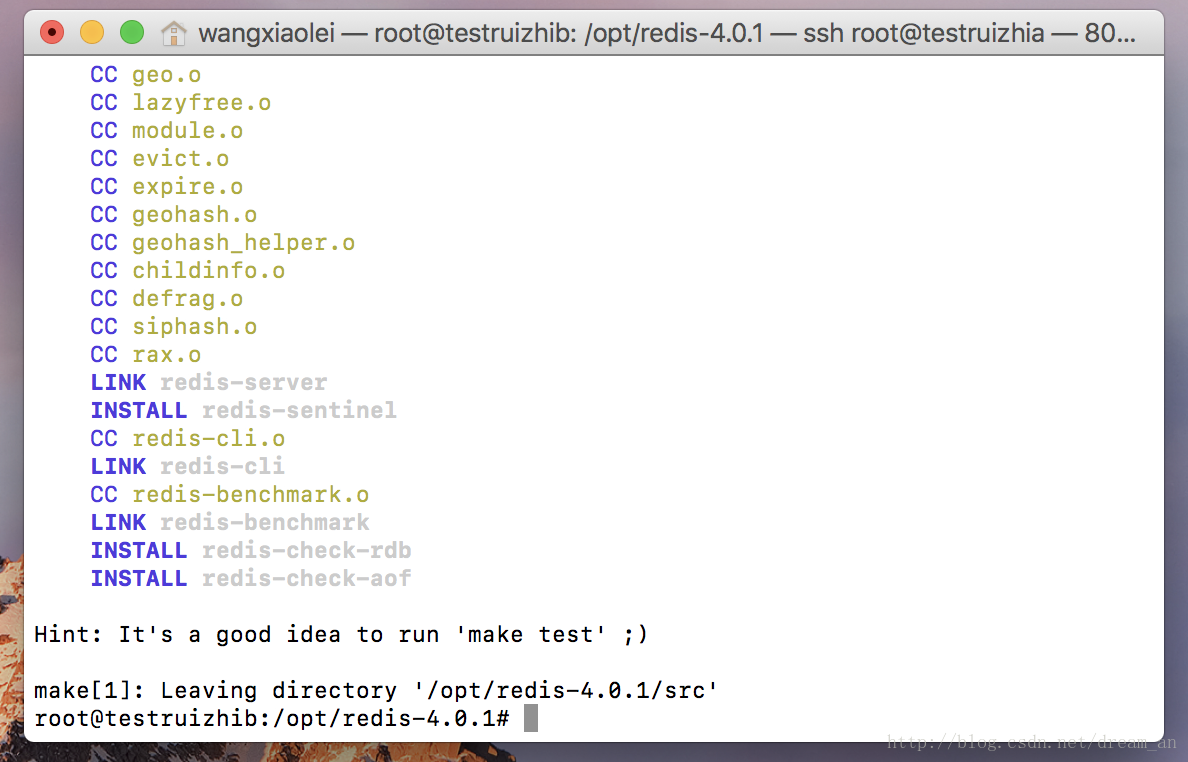The image size is (1188, 762).
Task: Click the line 'CC redis-benchmark.o'
Action: [230, 495]
